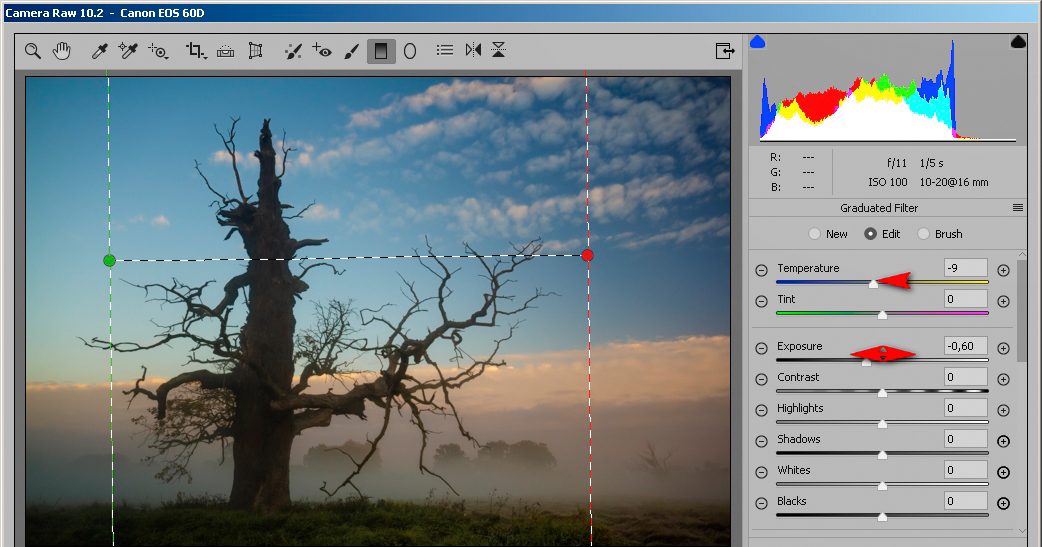
Task: Toggle the highlight clipping warning triangle
Action: coord(1018,42)
